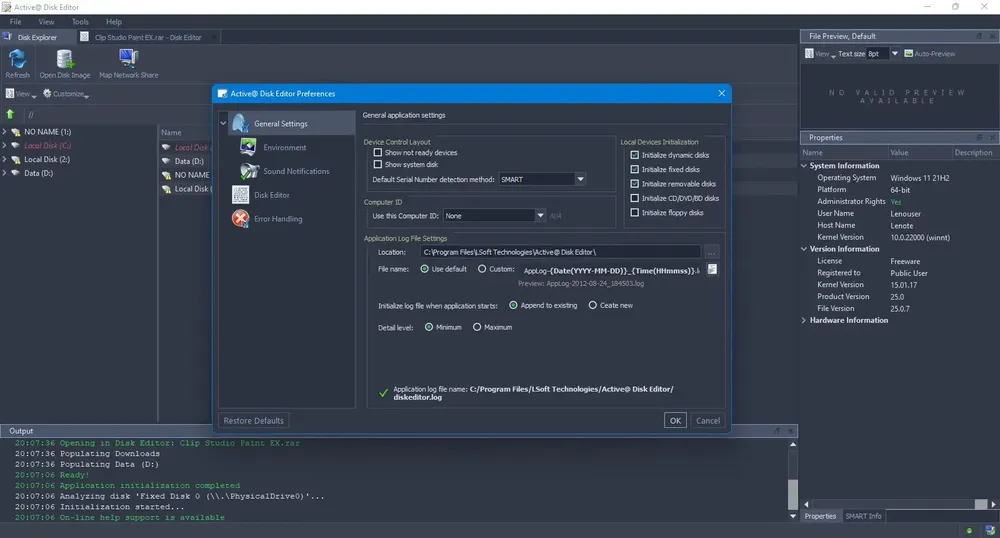Click OK in Preferences dialog

[x=675, y=421]
